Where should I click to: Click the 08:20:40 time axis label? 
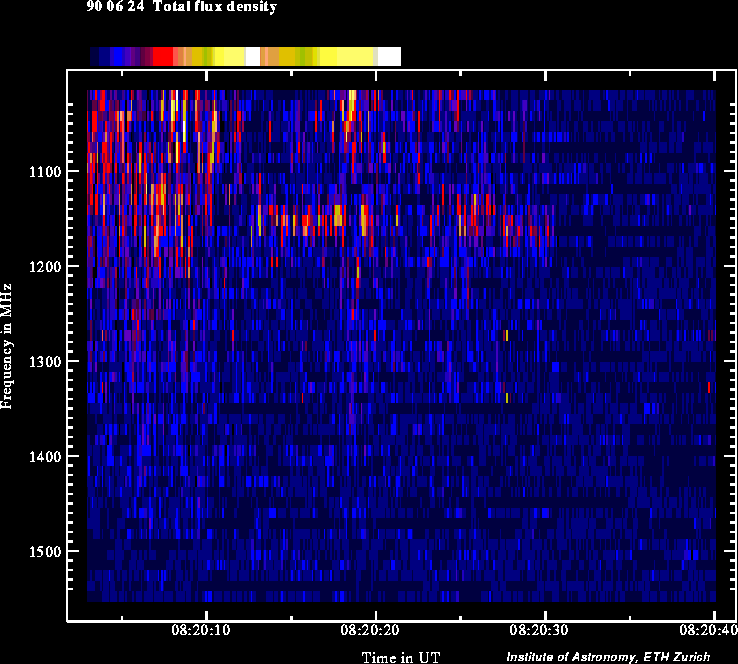click(708, 630)
